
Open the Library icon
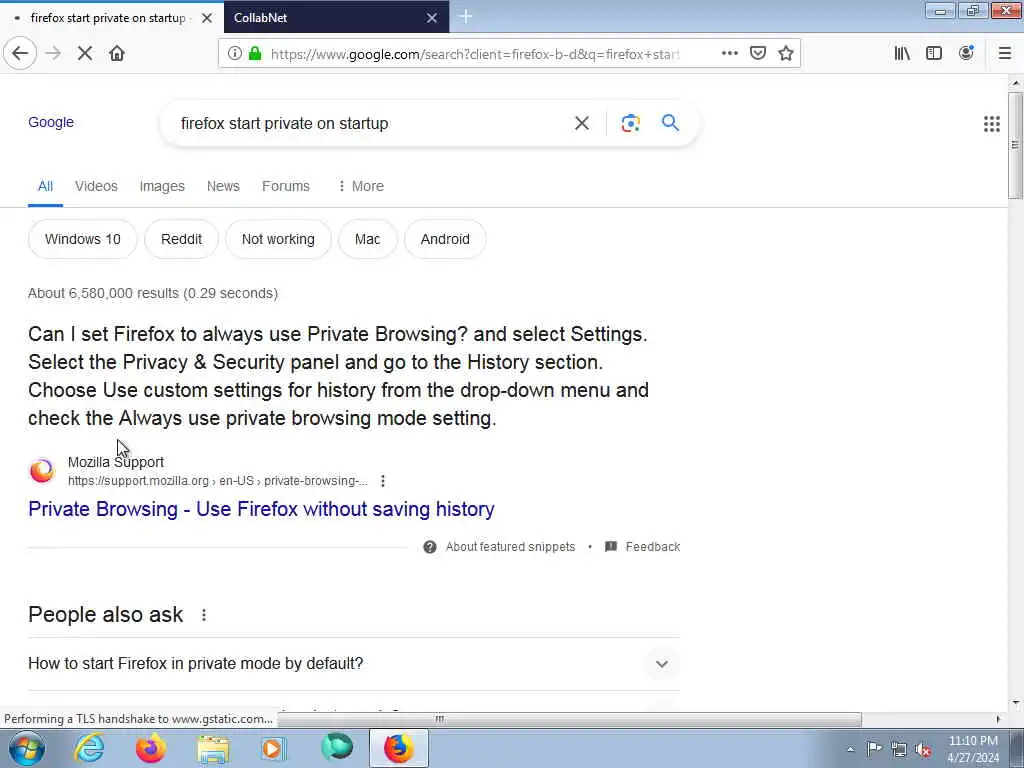coord(902,54)
